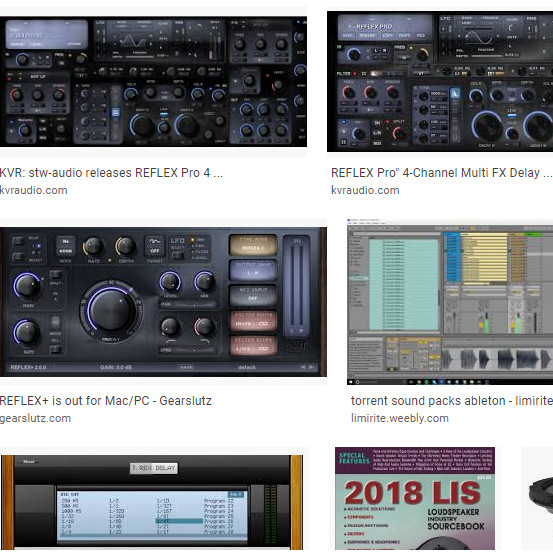Open the first REFLEX Pro plugin thumbnail
Image resolution: width=553 pixels, height=553 pixels.
[153, 81]
